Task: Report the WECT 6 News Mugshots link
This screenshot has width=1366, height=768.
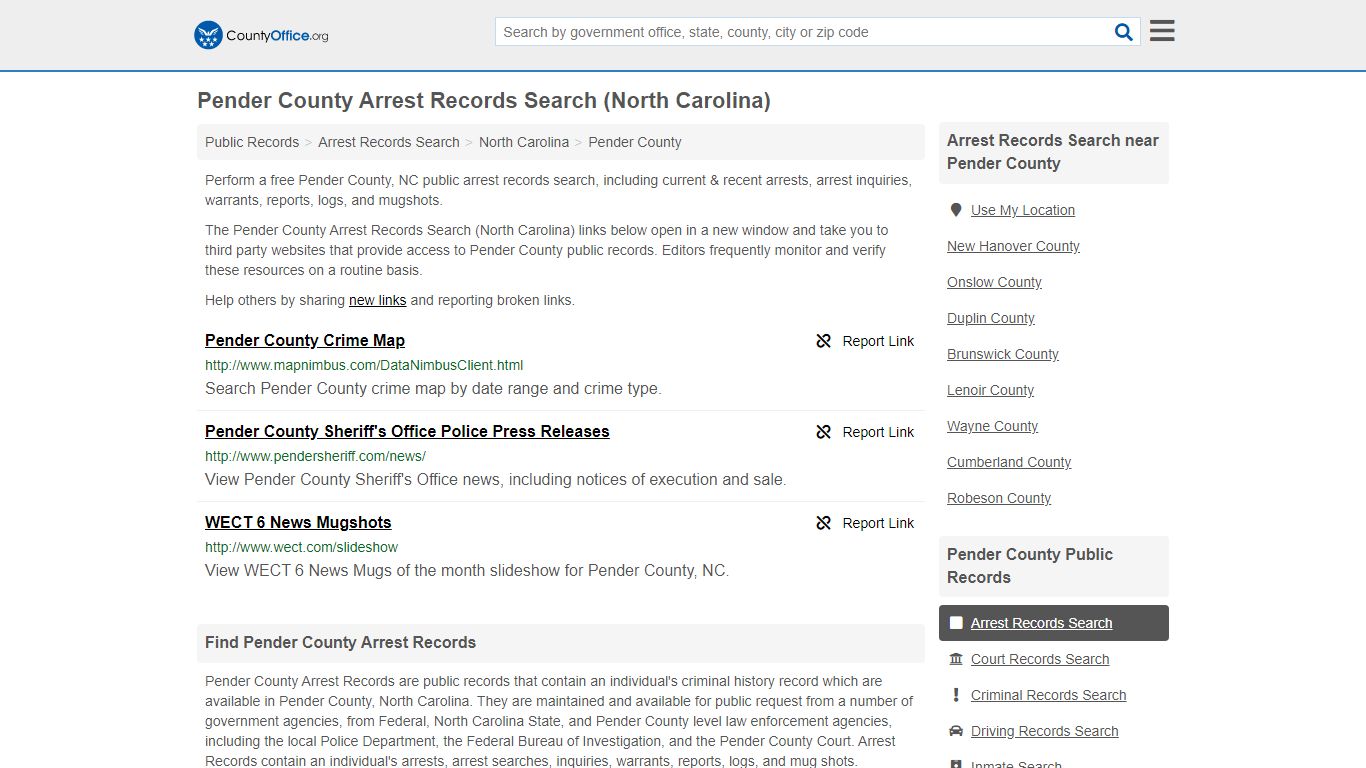Action: [865, 523]
